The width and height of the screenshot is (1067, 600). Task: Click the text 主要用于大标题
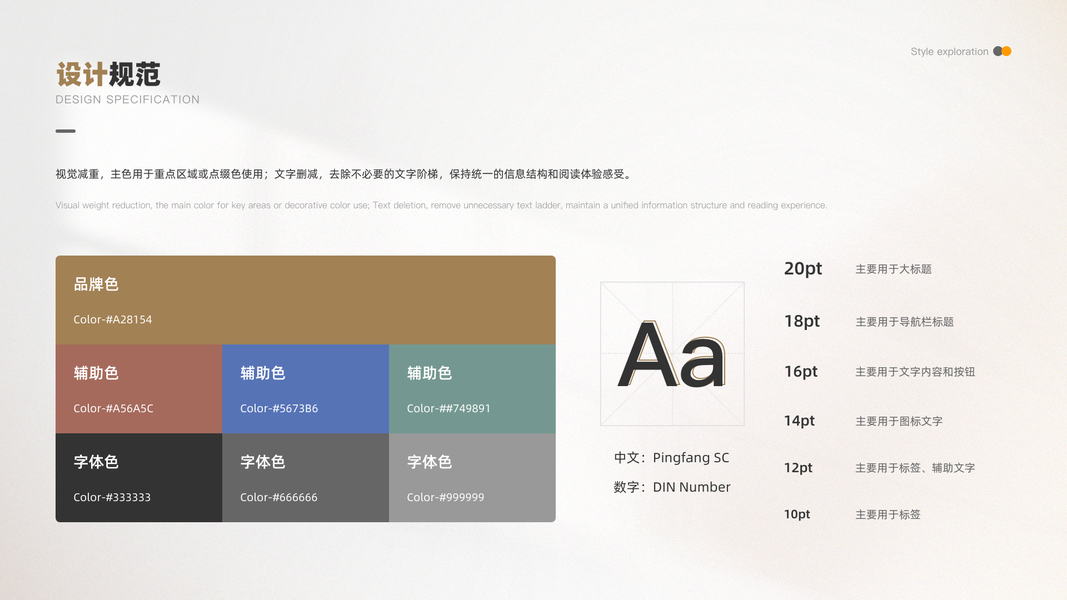[893, 269]
